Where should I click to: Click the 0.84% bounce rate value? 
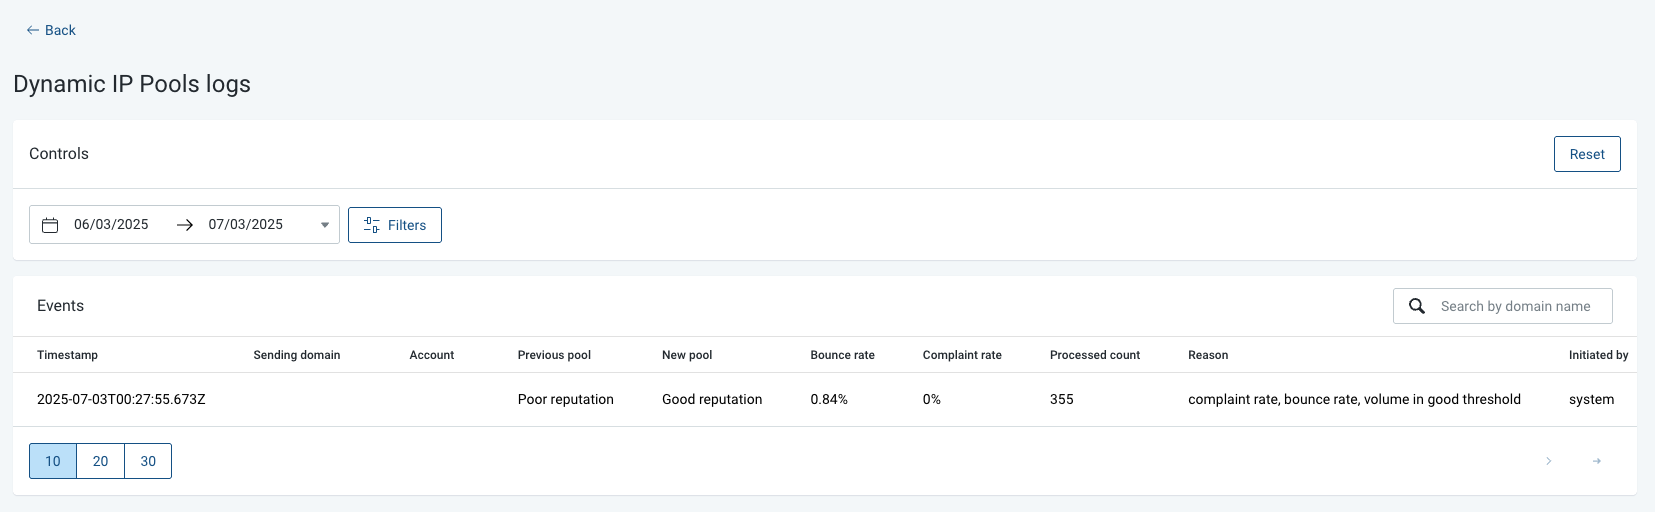pos(829,399)
